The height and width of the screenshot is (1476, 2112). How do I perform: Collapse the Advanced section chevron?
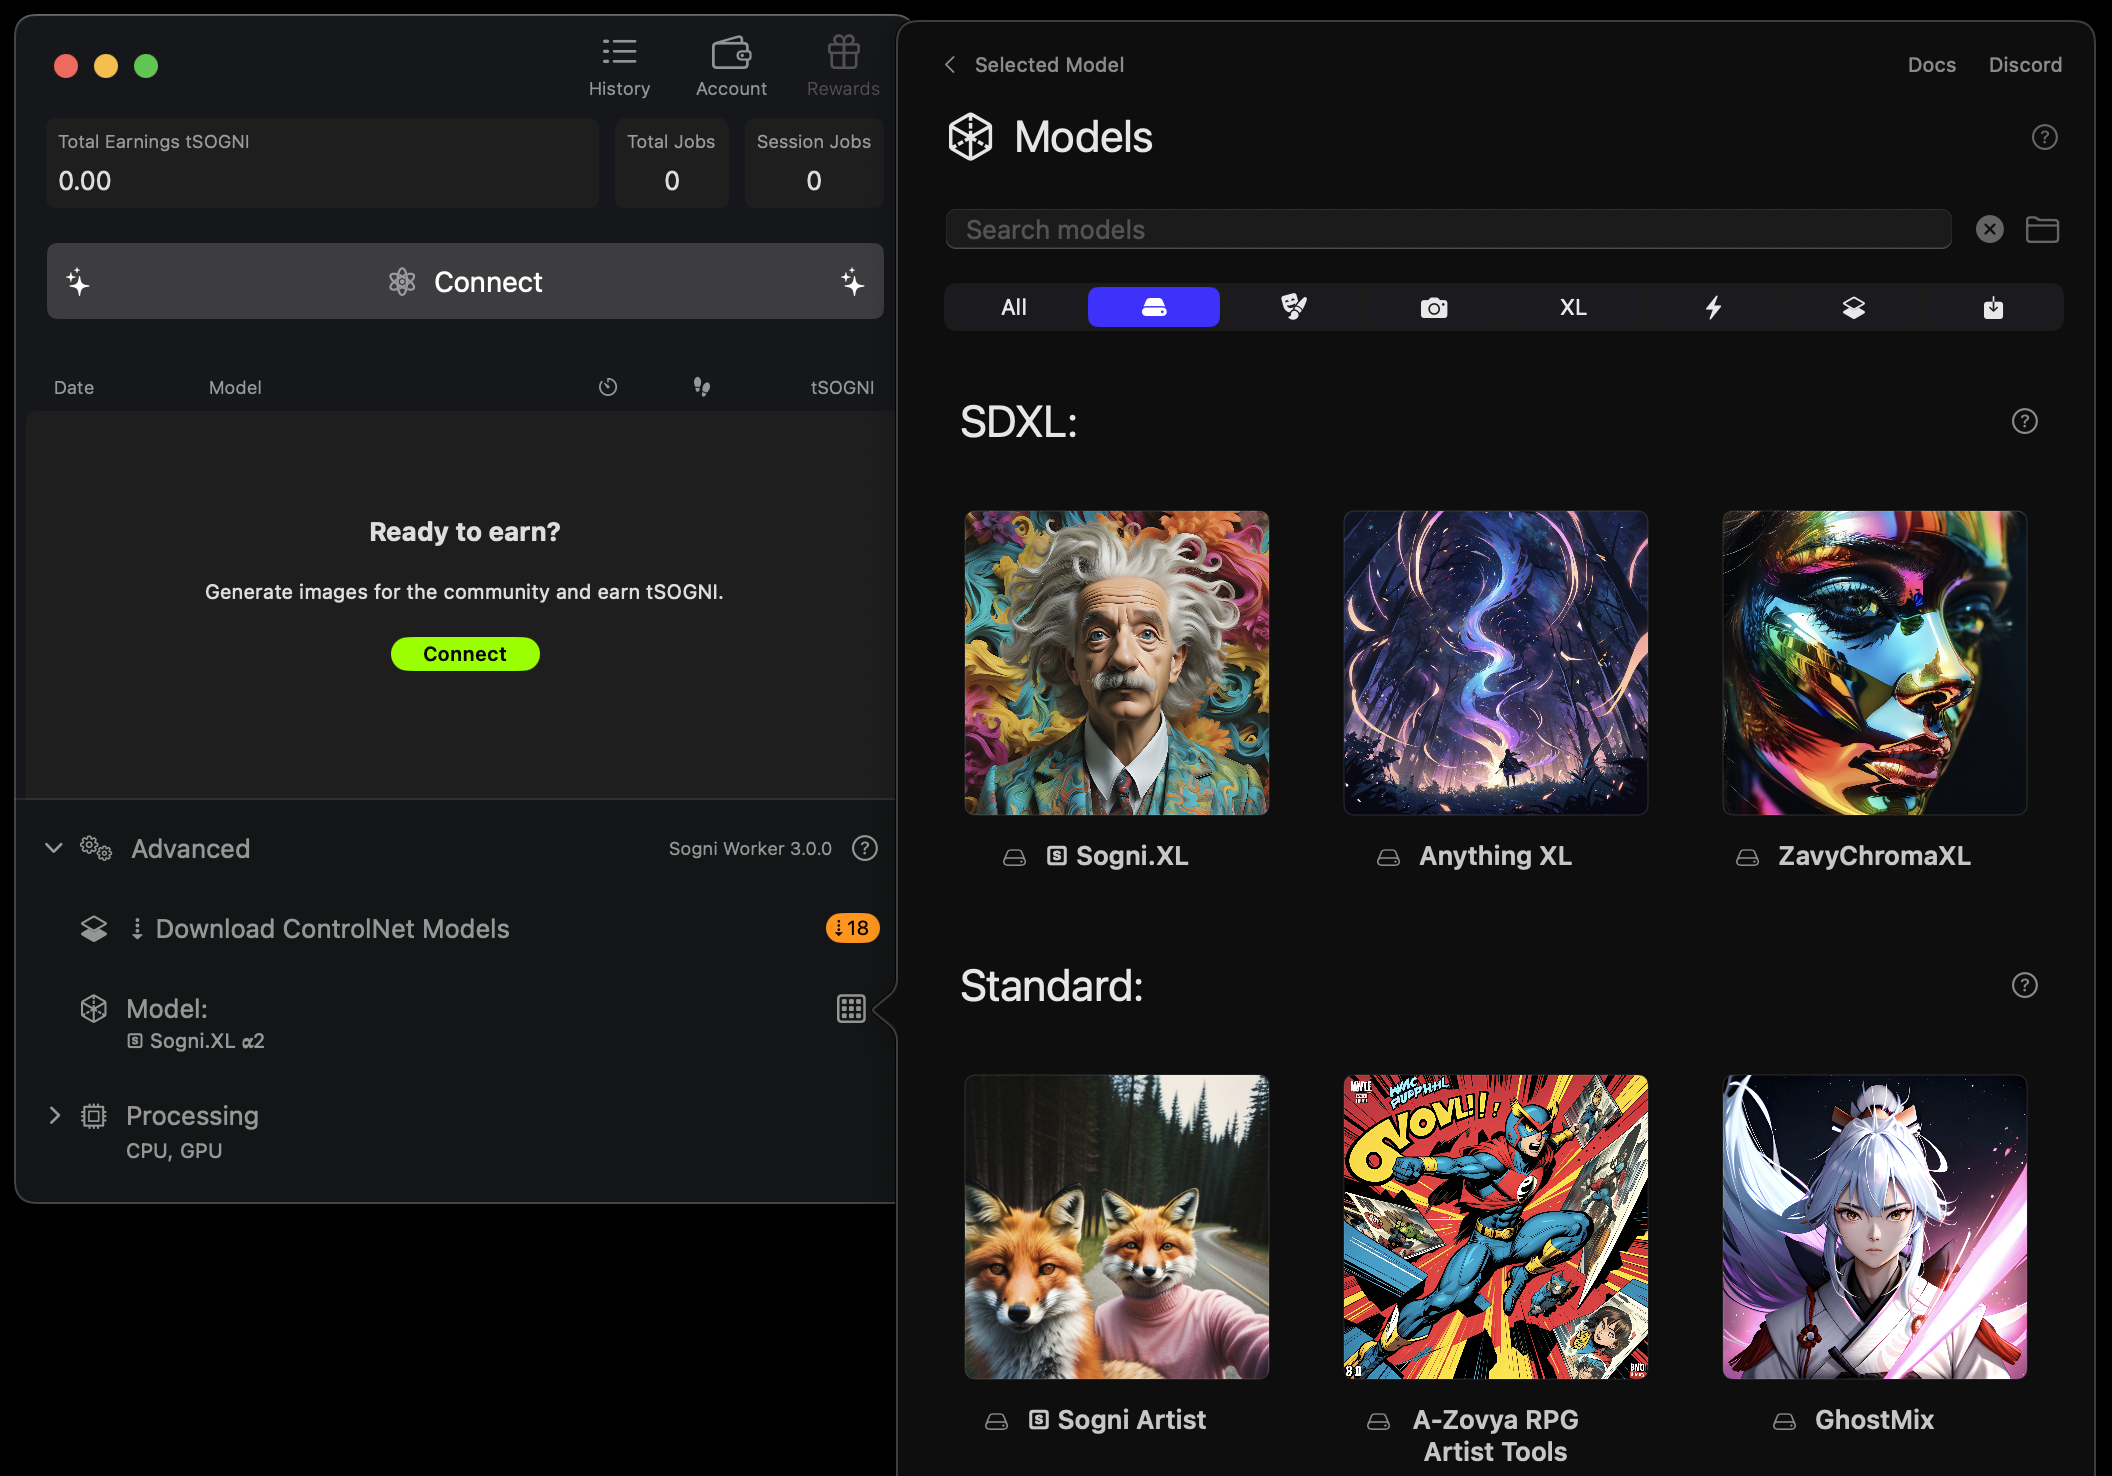point(54,848)
